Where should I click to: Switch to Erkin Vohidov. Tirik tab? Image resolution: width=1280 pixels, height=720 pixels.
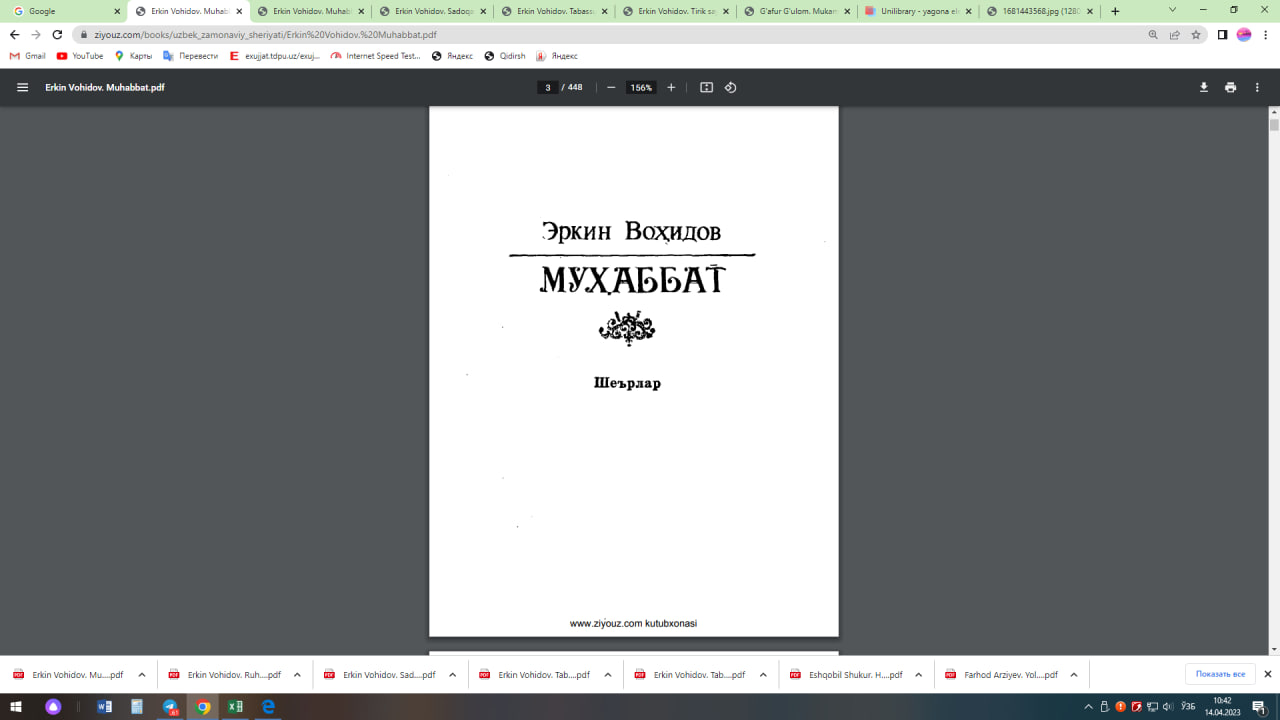(674, 11)
